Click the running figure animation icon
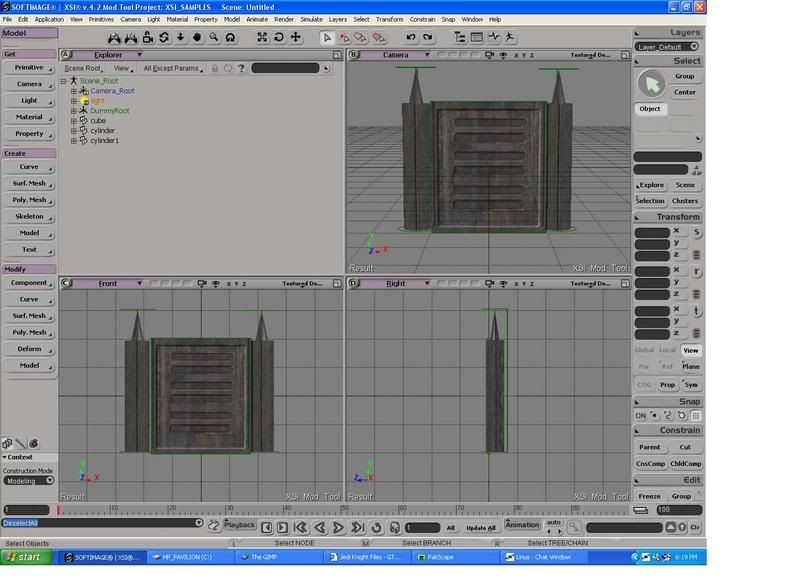Screen dimensions: 800x578 (x=510, y=37)
